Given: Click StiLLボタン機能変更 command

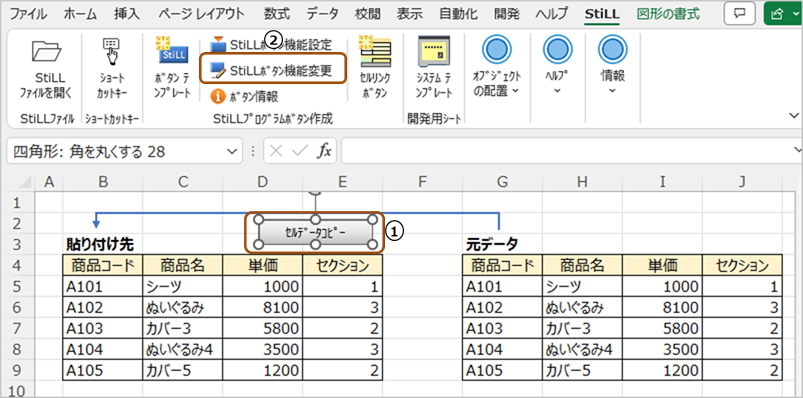Looking at the screenshot, I should click(x=272, y=70).
